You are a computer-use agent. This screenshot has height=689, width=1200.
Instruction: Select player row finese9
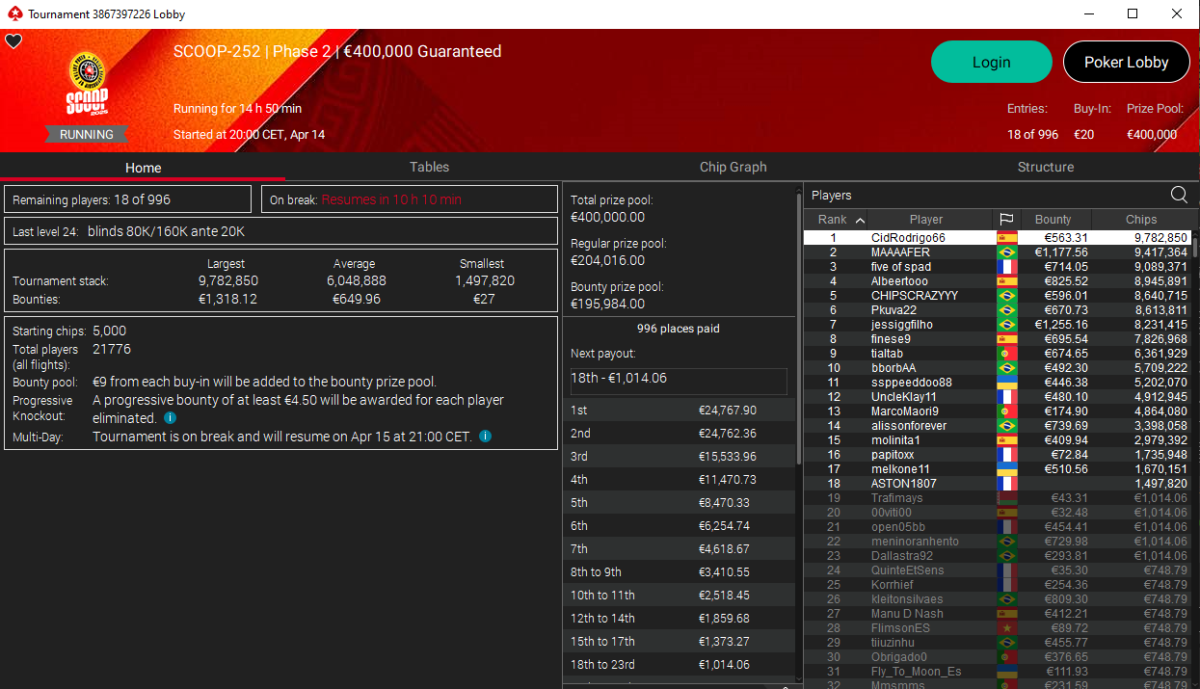[x=997, y=339]
